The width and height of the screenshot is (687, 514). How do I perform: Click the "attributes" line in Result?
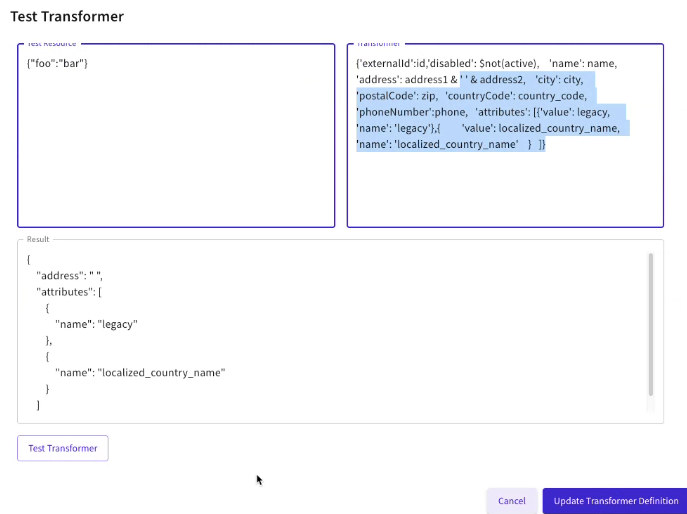point(68,291)
